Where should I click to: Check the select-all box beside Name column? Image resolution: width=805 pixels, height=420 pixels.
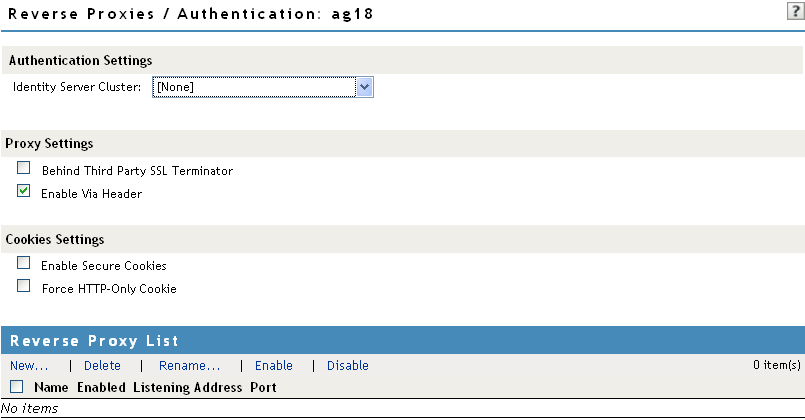point(16,386)
